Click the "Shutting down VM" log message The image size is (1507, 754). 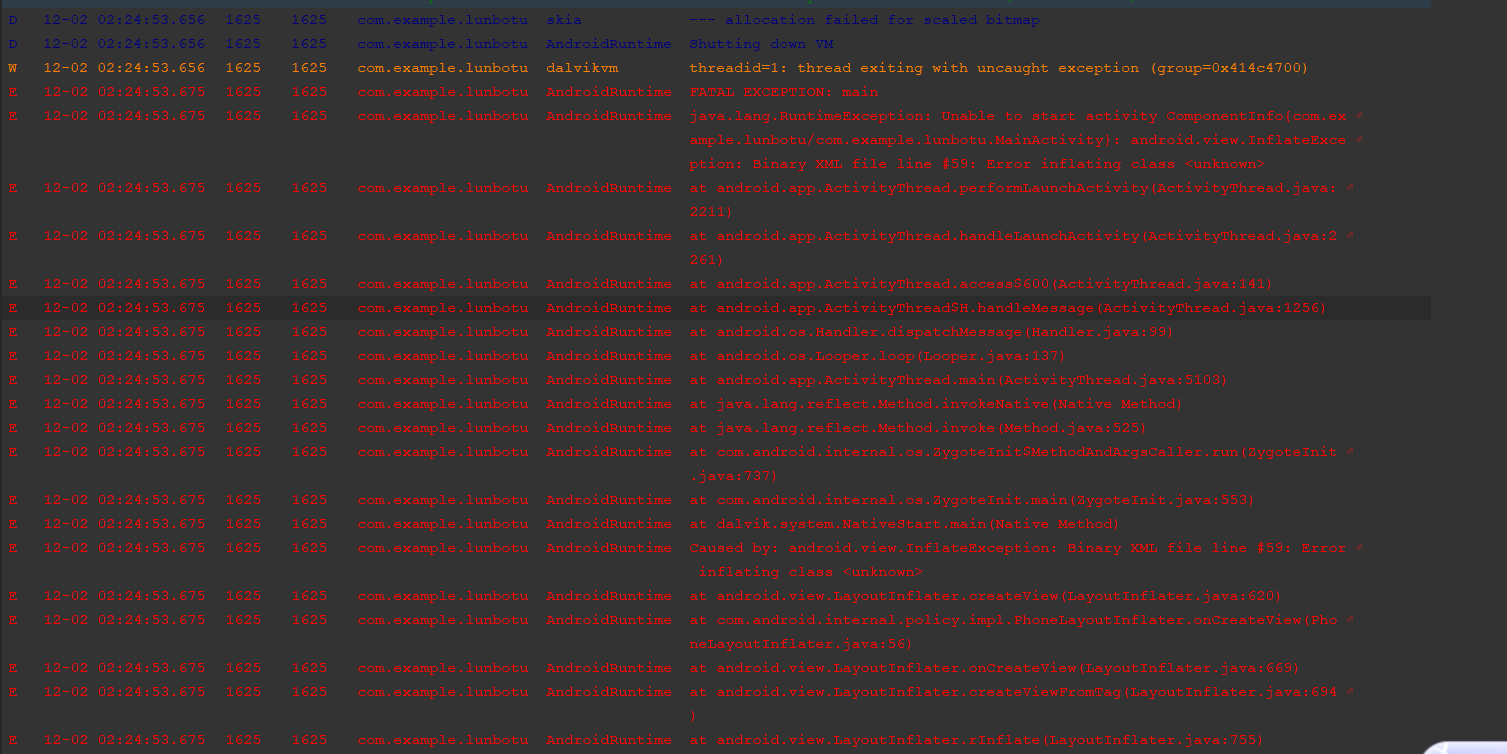(x=761, y=44)
